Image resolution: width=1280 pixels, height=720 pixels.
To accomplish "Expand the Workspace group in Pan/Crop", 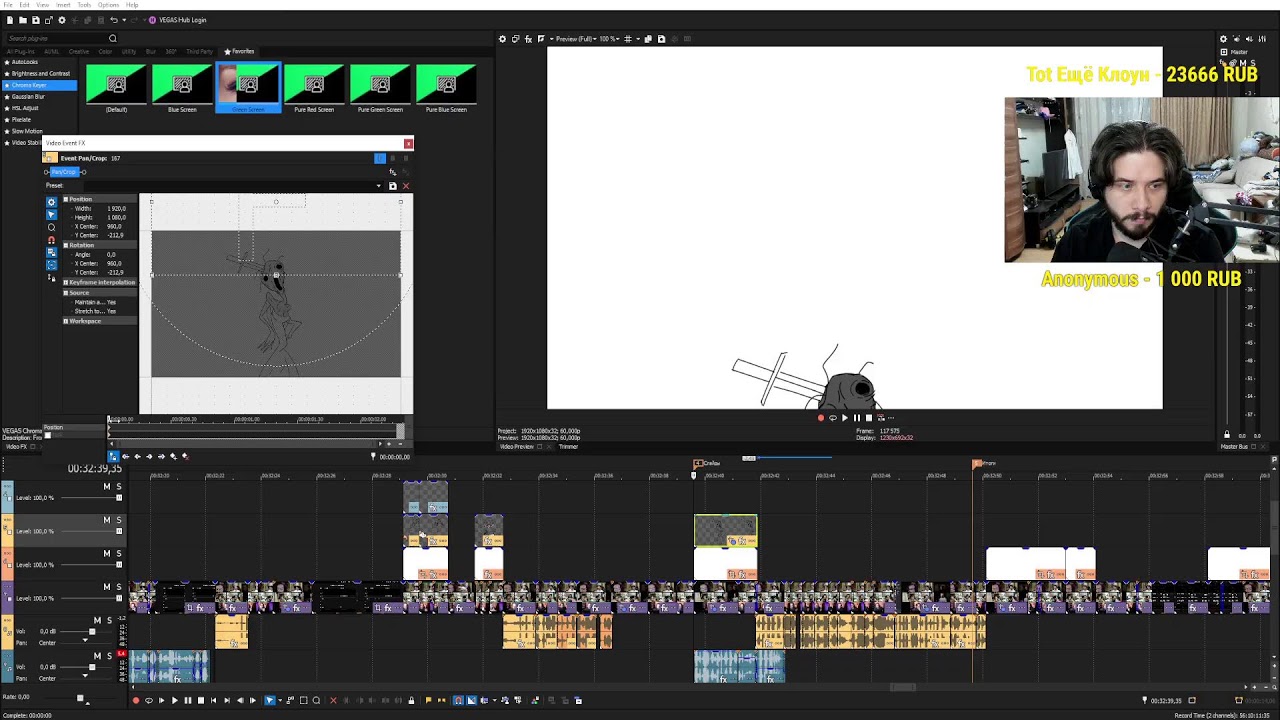I will point(66,321).
